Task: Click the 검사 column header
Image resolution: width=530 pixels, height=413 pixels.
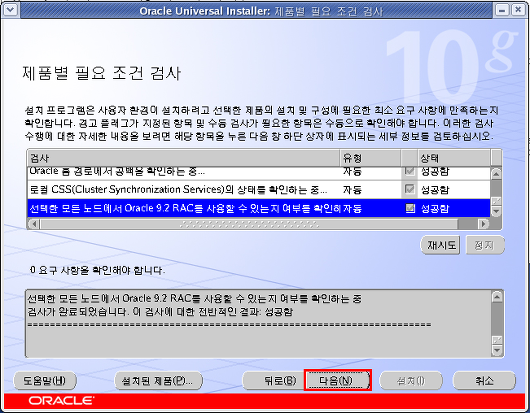Action: pos(184,158)
